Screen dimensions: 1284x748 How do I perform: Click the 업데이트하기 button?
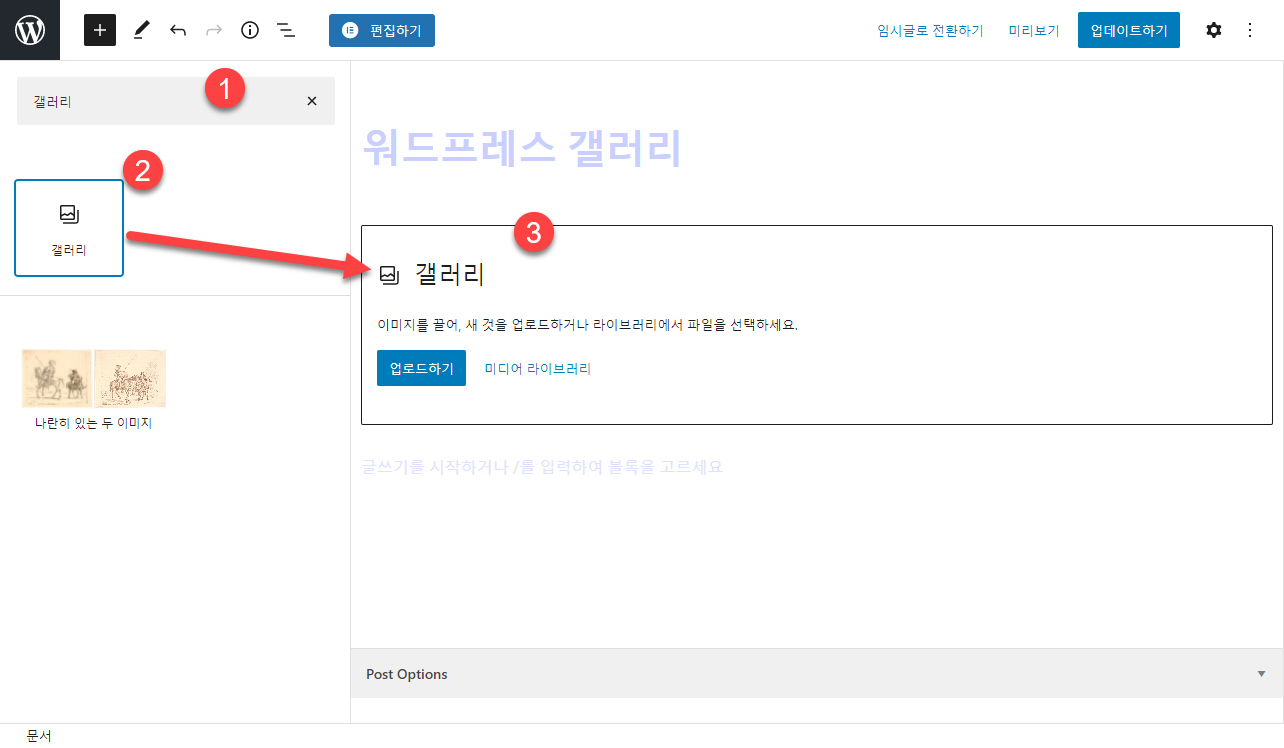click(1129, 30)
